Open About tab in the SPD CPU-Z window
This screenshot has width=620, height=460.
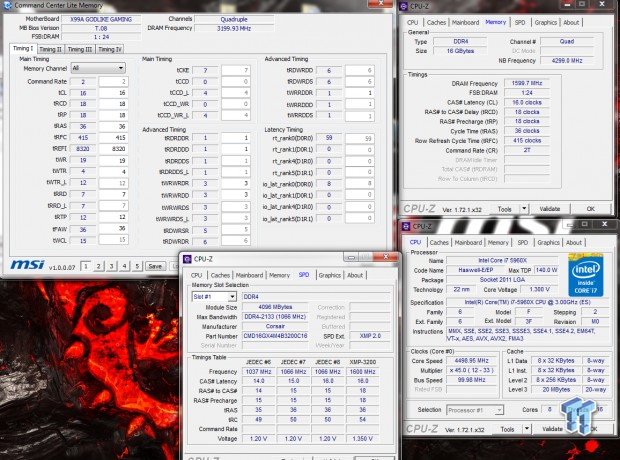(355, 275)
